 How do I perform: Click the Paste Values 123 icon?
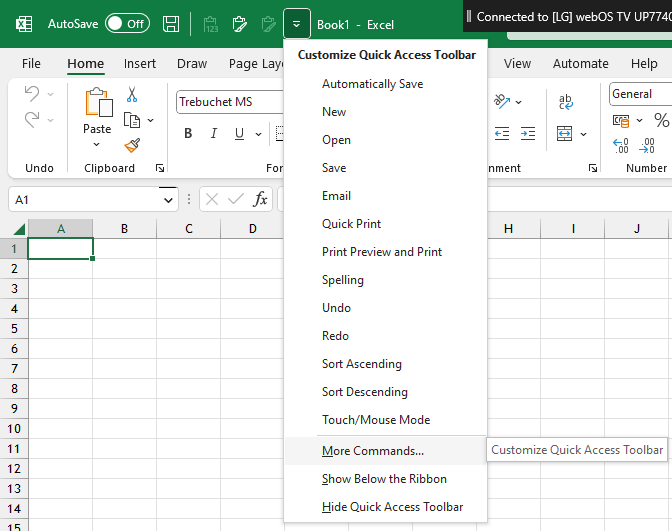(210, 24)
